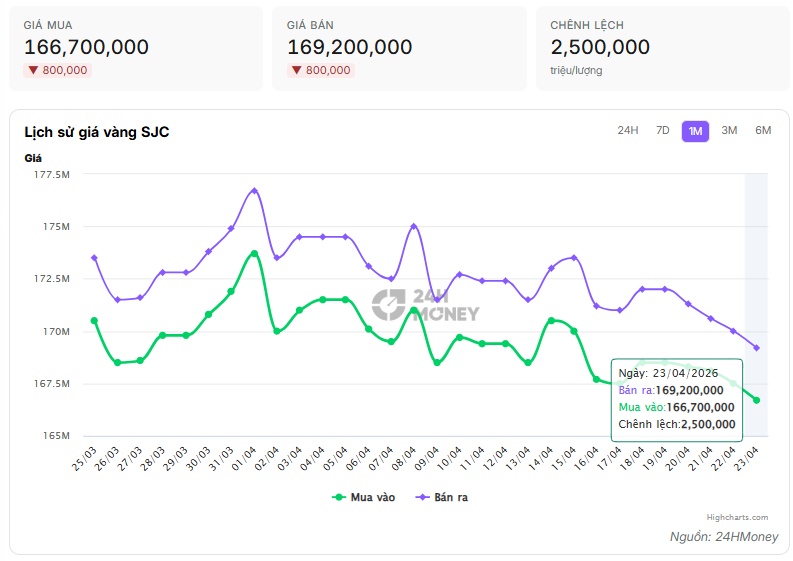Click the Bán ra point on 25/03
This screenshot has height=561, width=793.
[x=94, y=258]
